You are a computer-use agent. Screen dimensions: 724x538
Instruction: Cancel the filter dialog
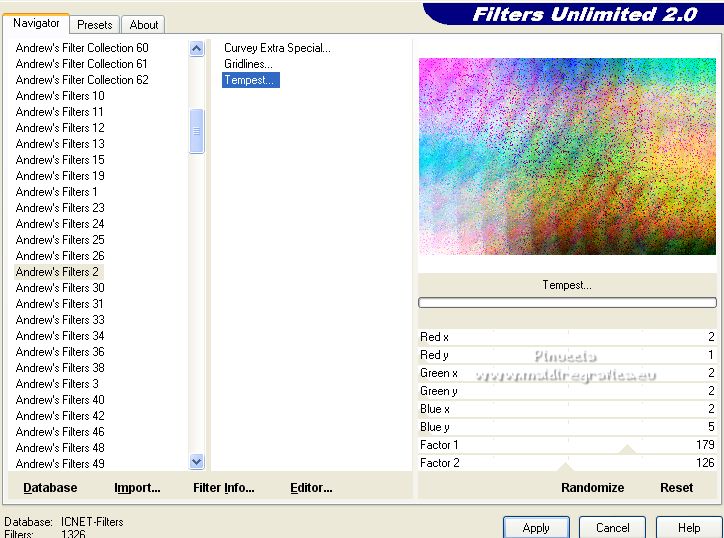612,528
